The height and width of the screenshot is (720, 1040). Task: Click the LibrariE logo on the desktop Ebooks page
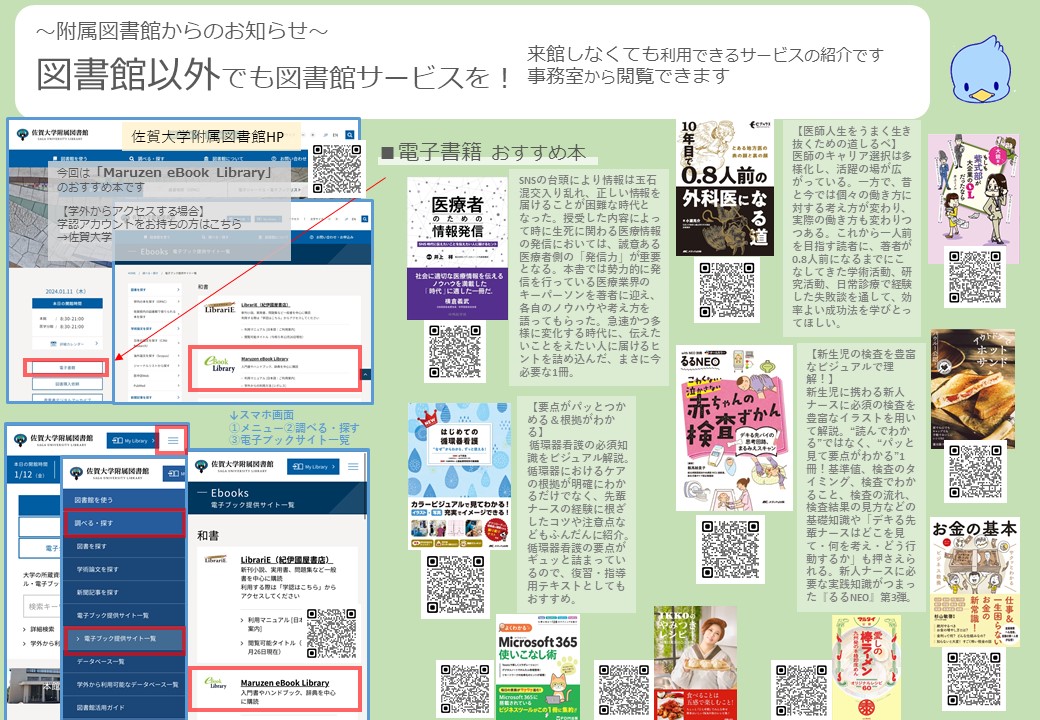click(220, 308)
